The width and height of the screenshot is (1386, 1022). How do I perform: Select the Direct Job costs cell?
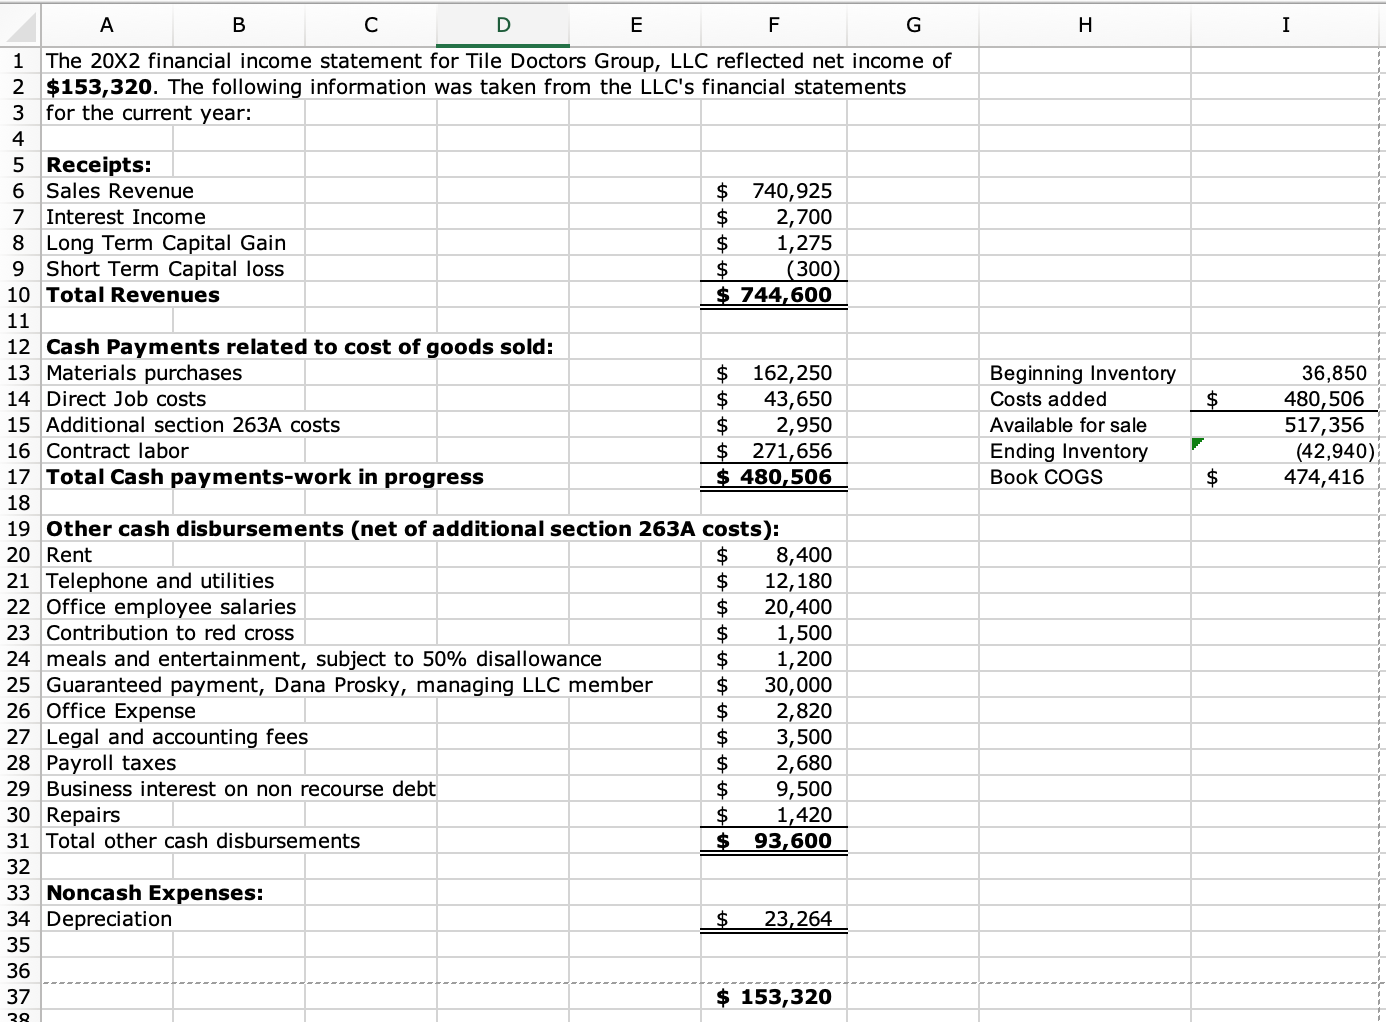(126, 399)
